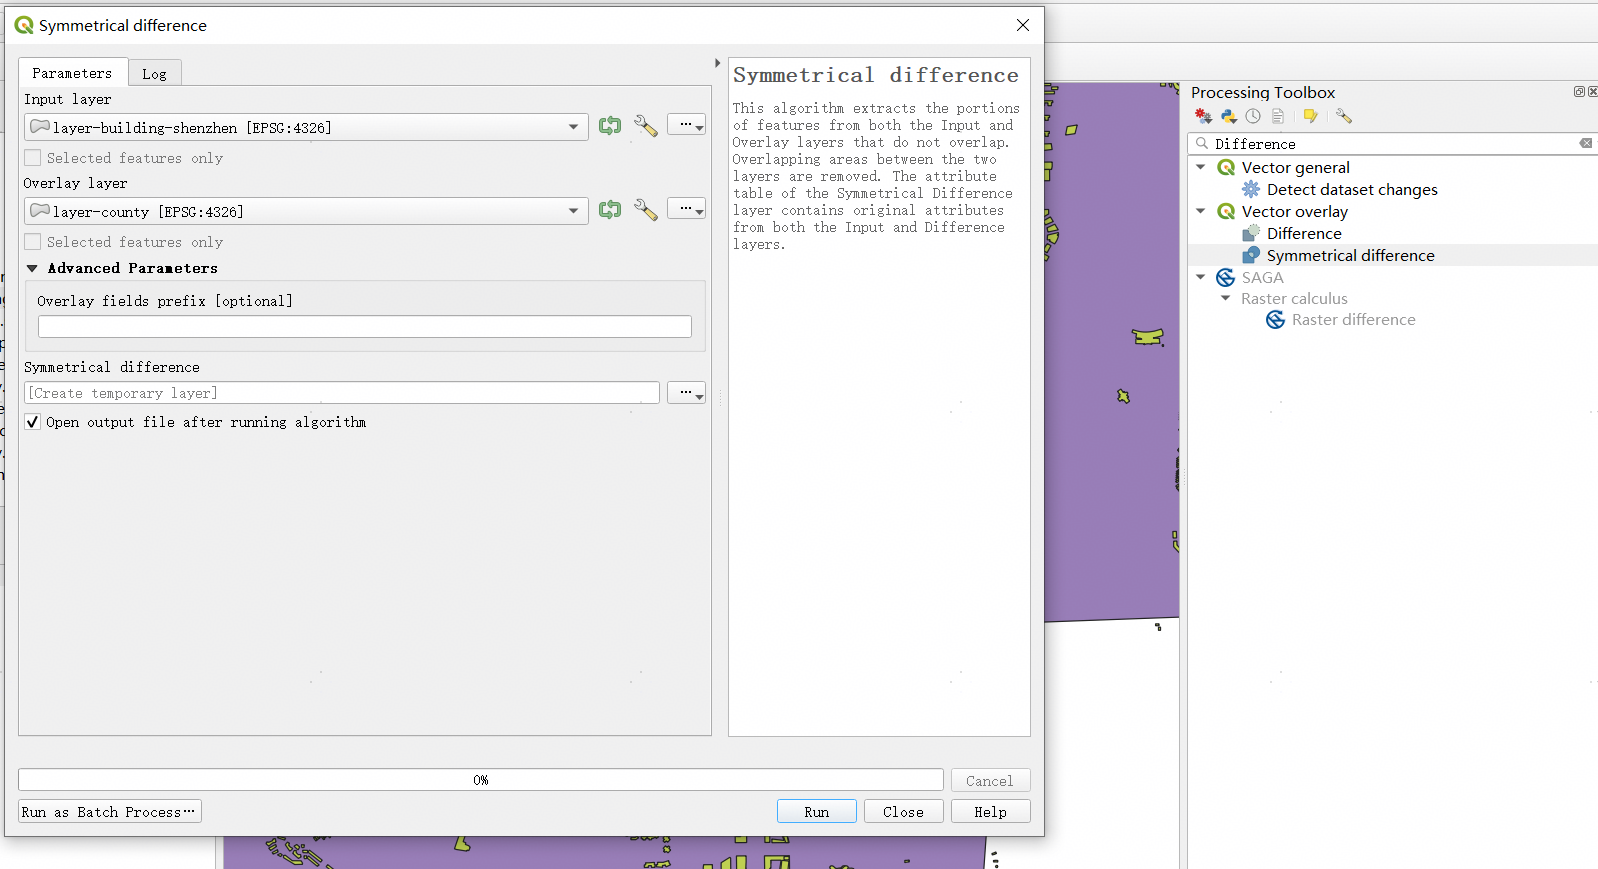Image resolution: width=1598 pixels, height=869 pixels.
Task: Open Processing Toolbox options wrench
Action: click(1344, 117)
